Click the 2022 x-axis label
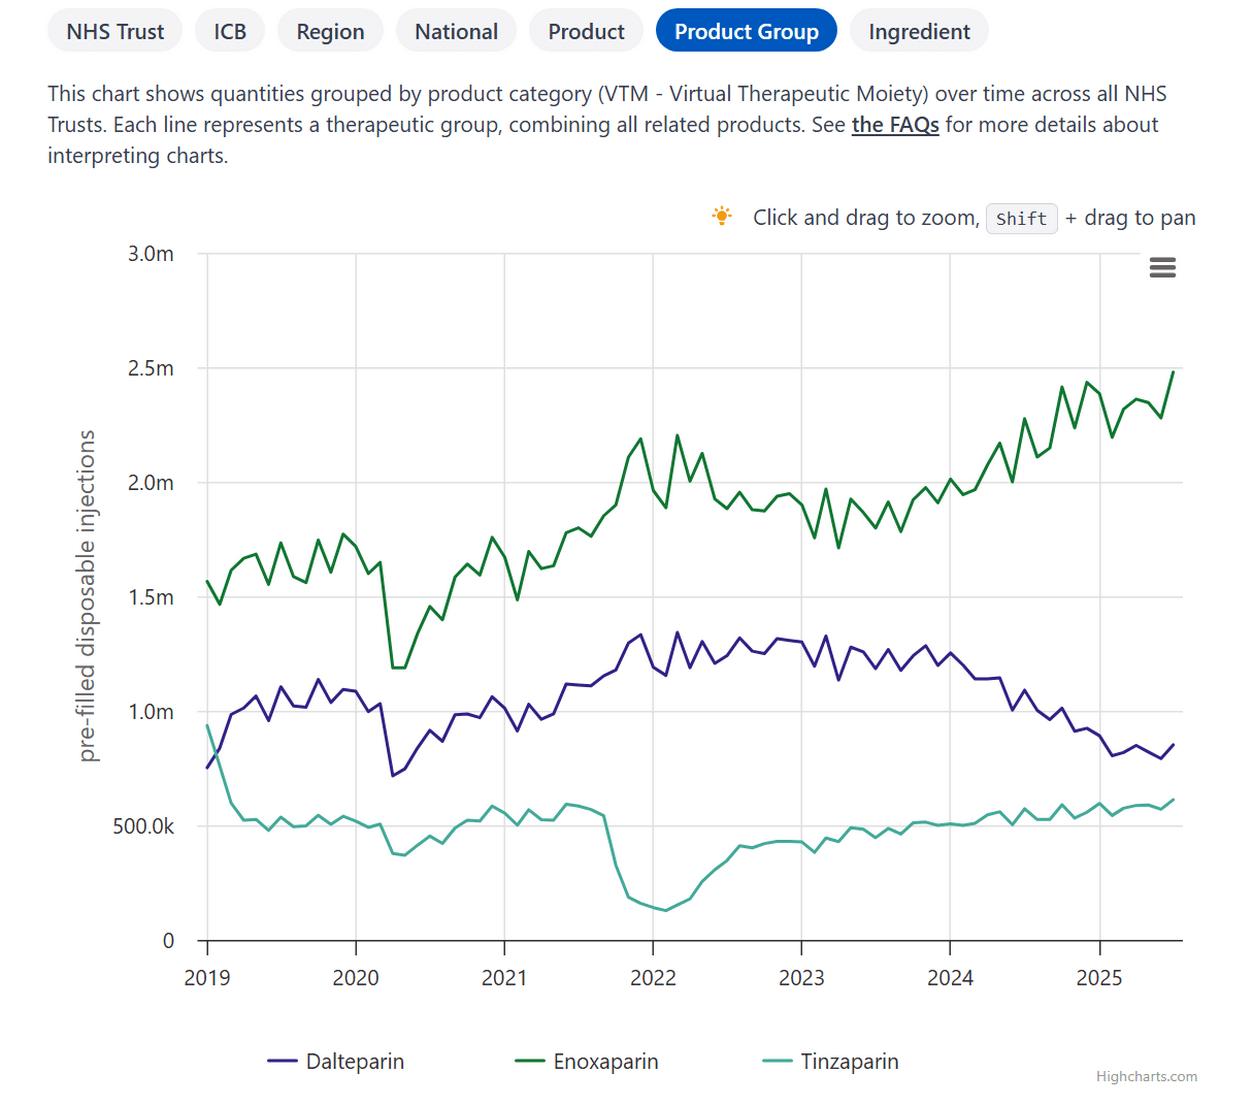The height and width of the screenshot is (1105, 1252). click(x=653, y=977)
